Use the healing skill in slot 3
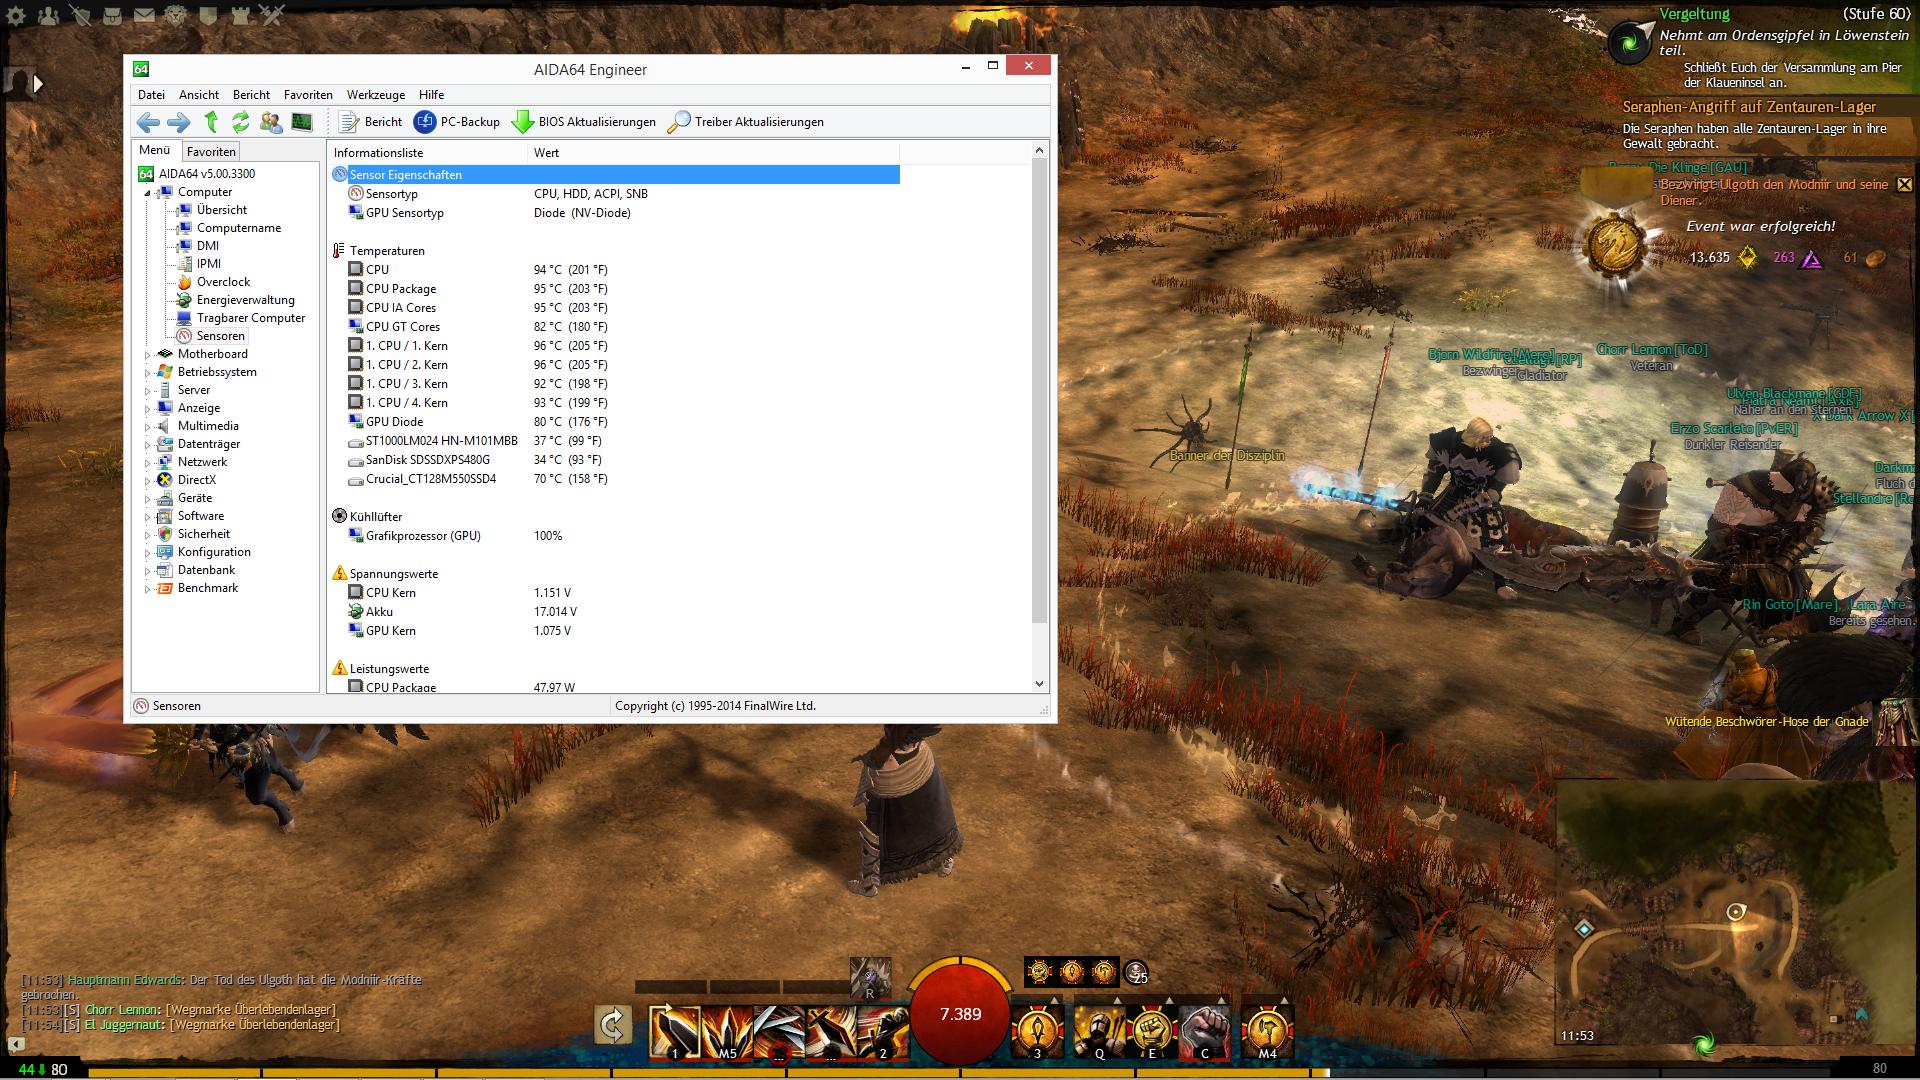 tap(1037, 1032)
